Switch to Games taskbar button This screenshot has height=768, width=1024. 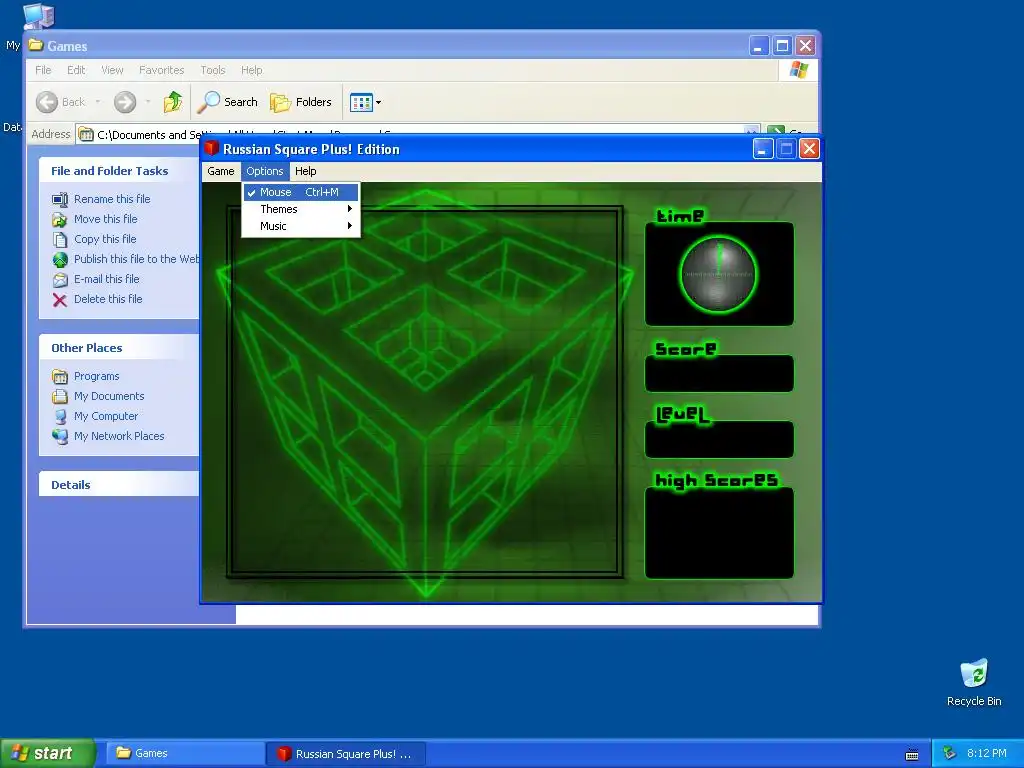pos(184,754)
